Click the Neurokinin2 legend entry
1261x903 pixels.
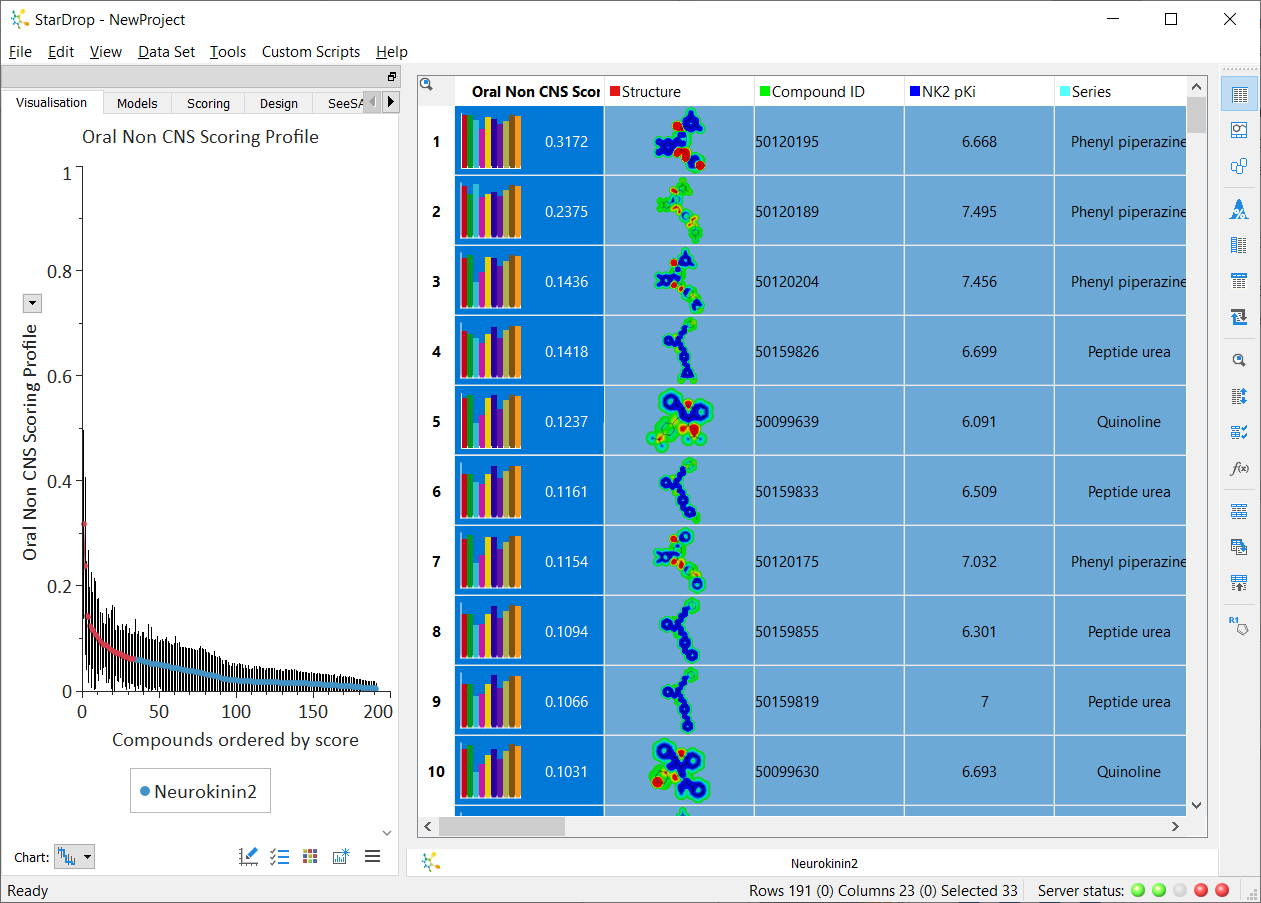(x=200, y=792)
